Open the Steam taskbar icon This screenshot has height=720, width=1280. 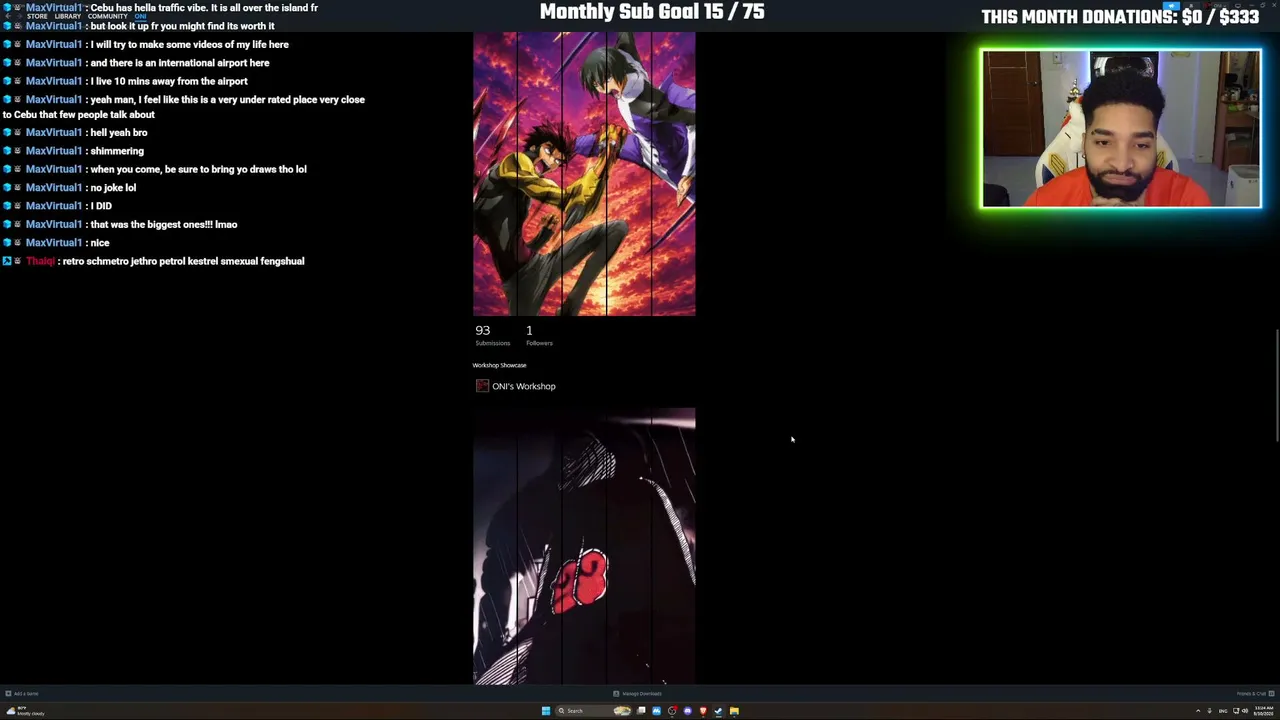(718, 711)
